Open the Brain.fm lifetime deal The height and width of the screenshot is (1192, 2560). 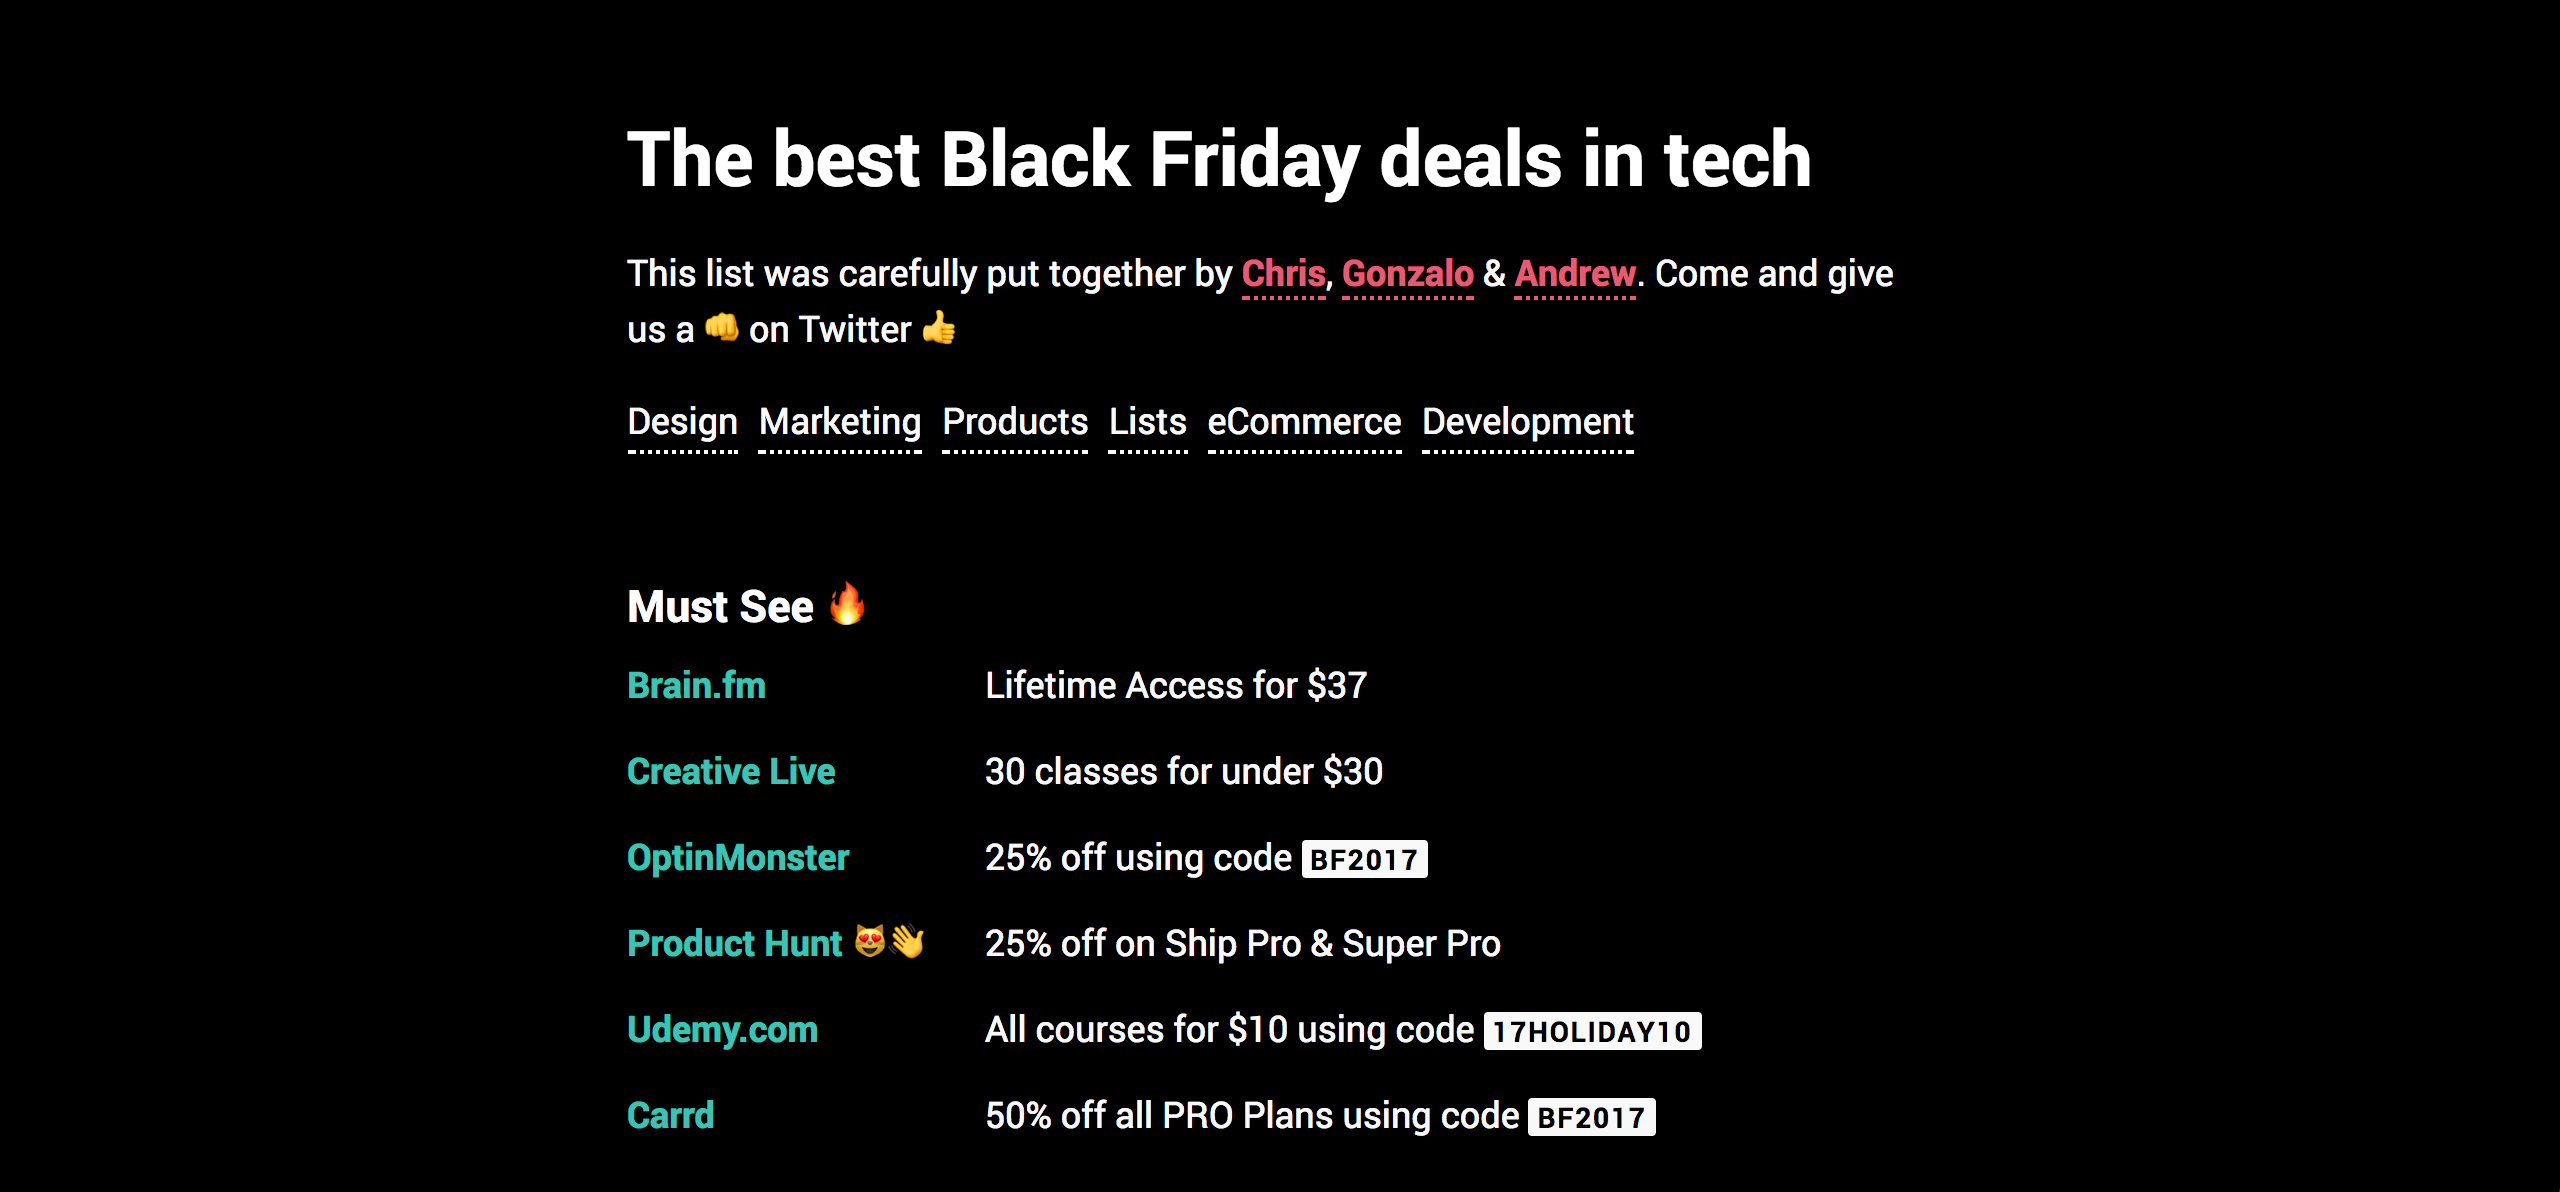(x=696, y=686)
